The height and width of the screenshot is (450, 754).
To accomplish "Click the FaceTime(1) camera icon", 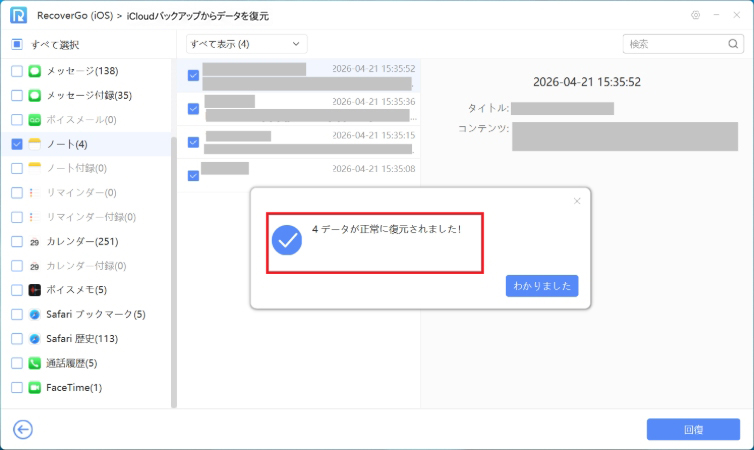I will click(35, 388).
